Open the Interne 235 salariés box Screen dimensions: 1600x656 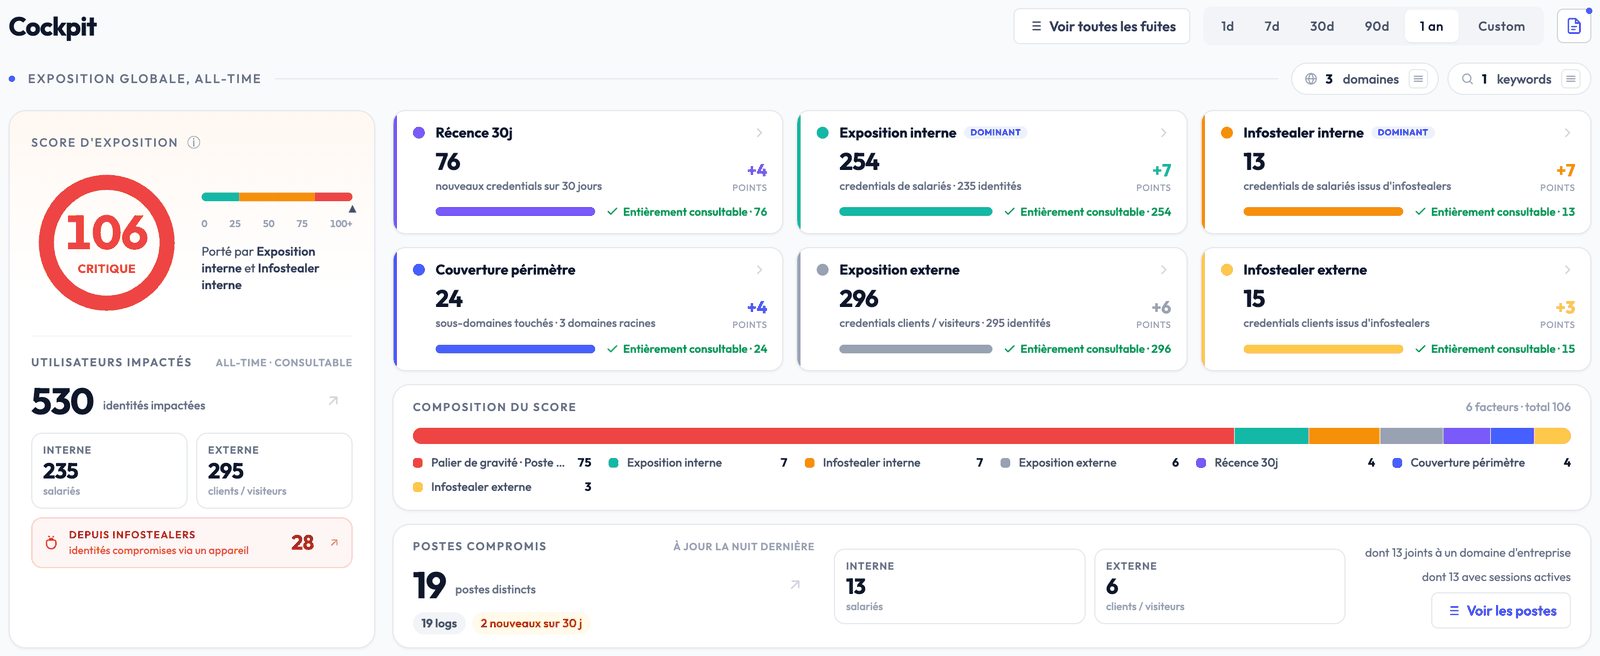tap(109, 471)
